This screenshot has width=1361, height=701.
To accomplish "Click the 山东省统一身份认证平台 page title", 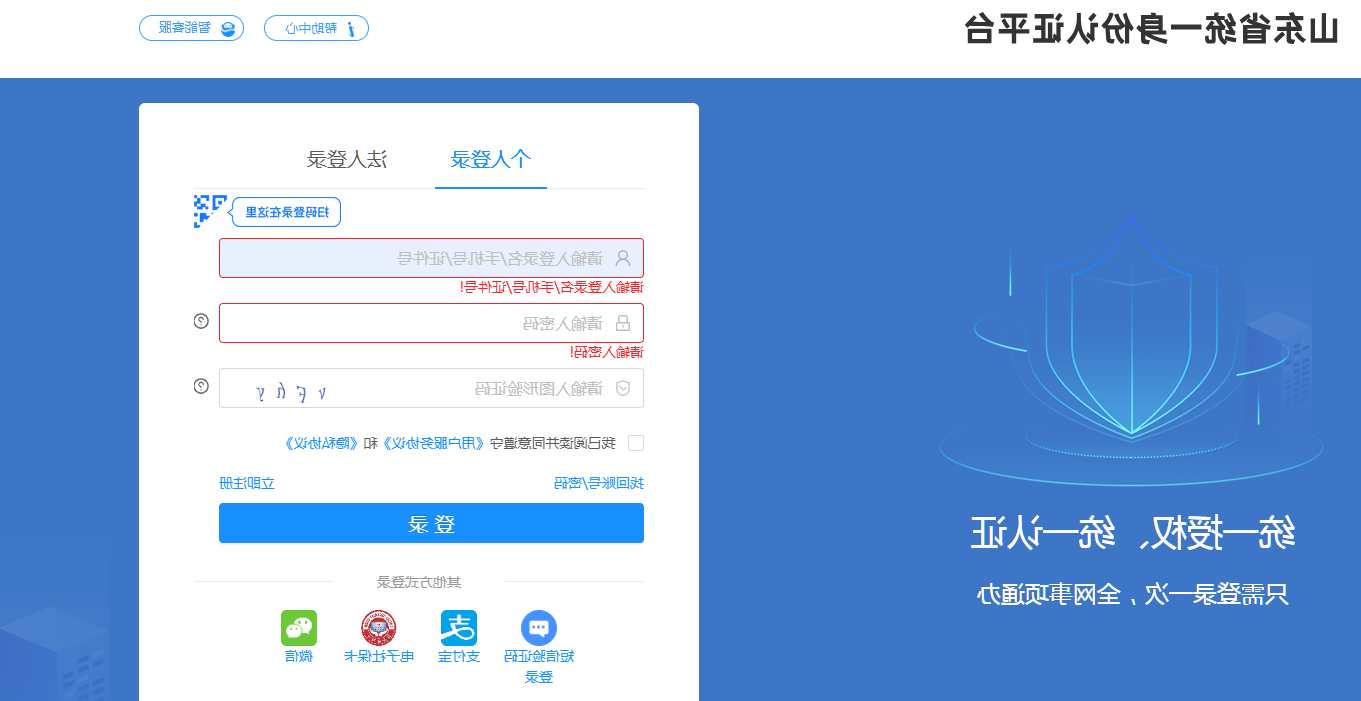I will [1151, 28].
